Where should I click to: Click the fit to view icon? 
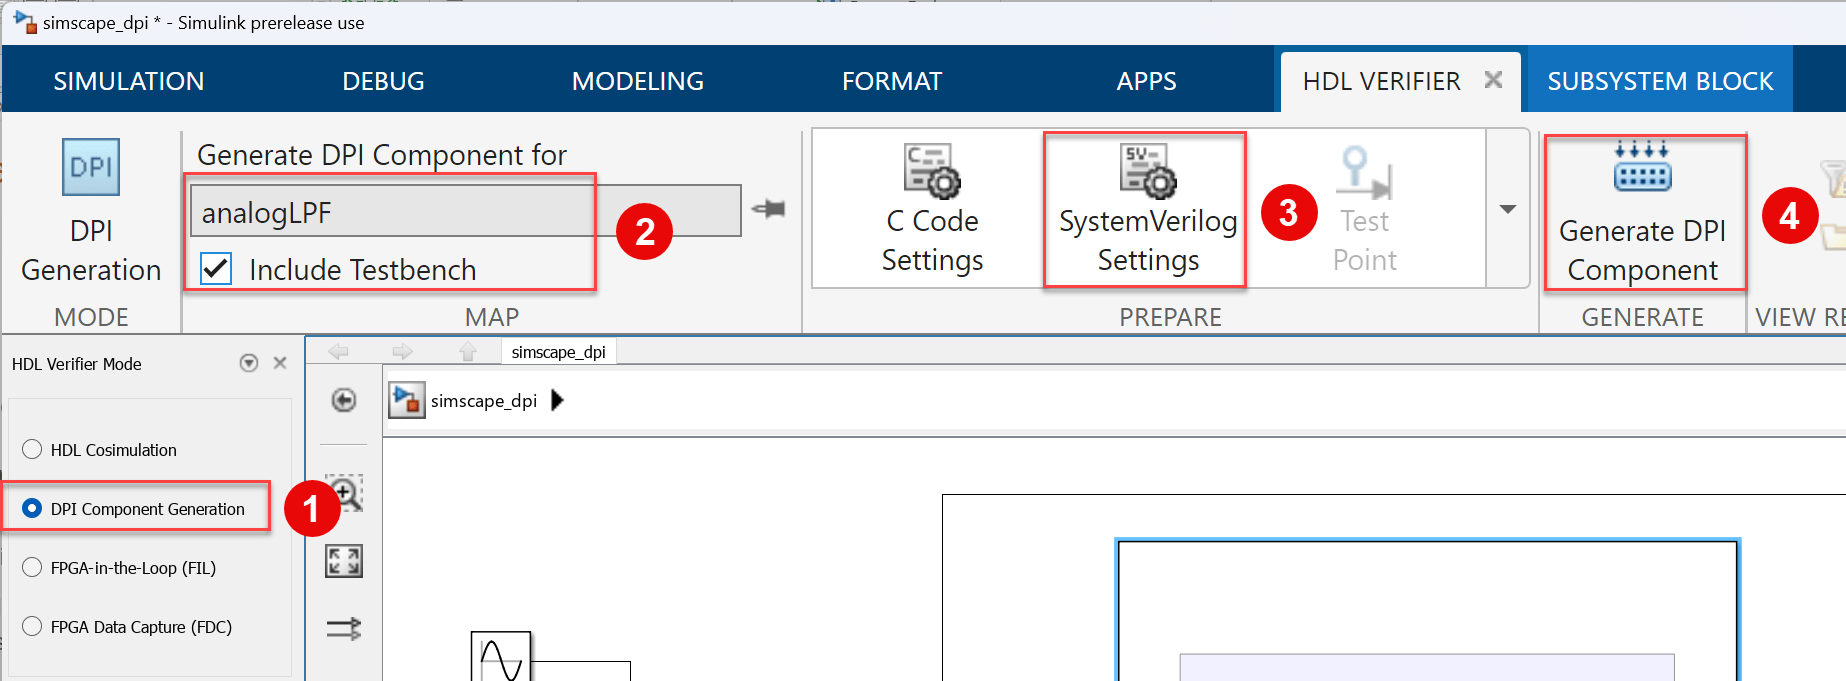344,561
